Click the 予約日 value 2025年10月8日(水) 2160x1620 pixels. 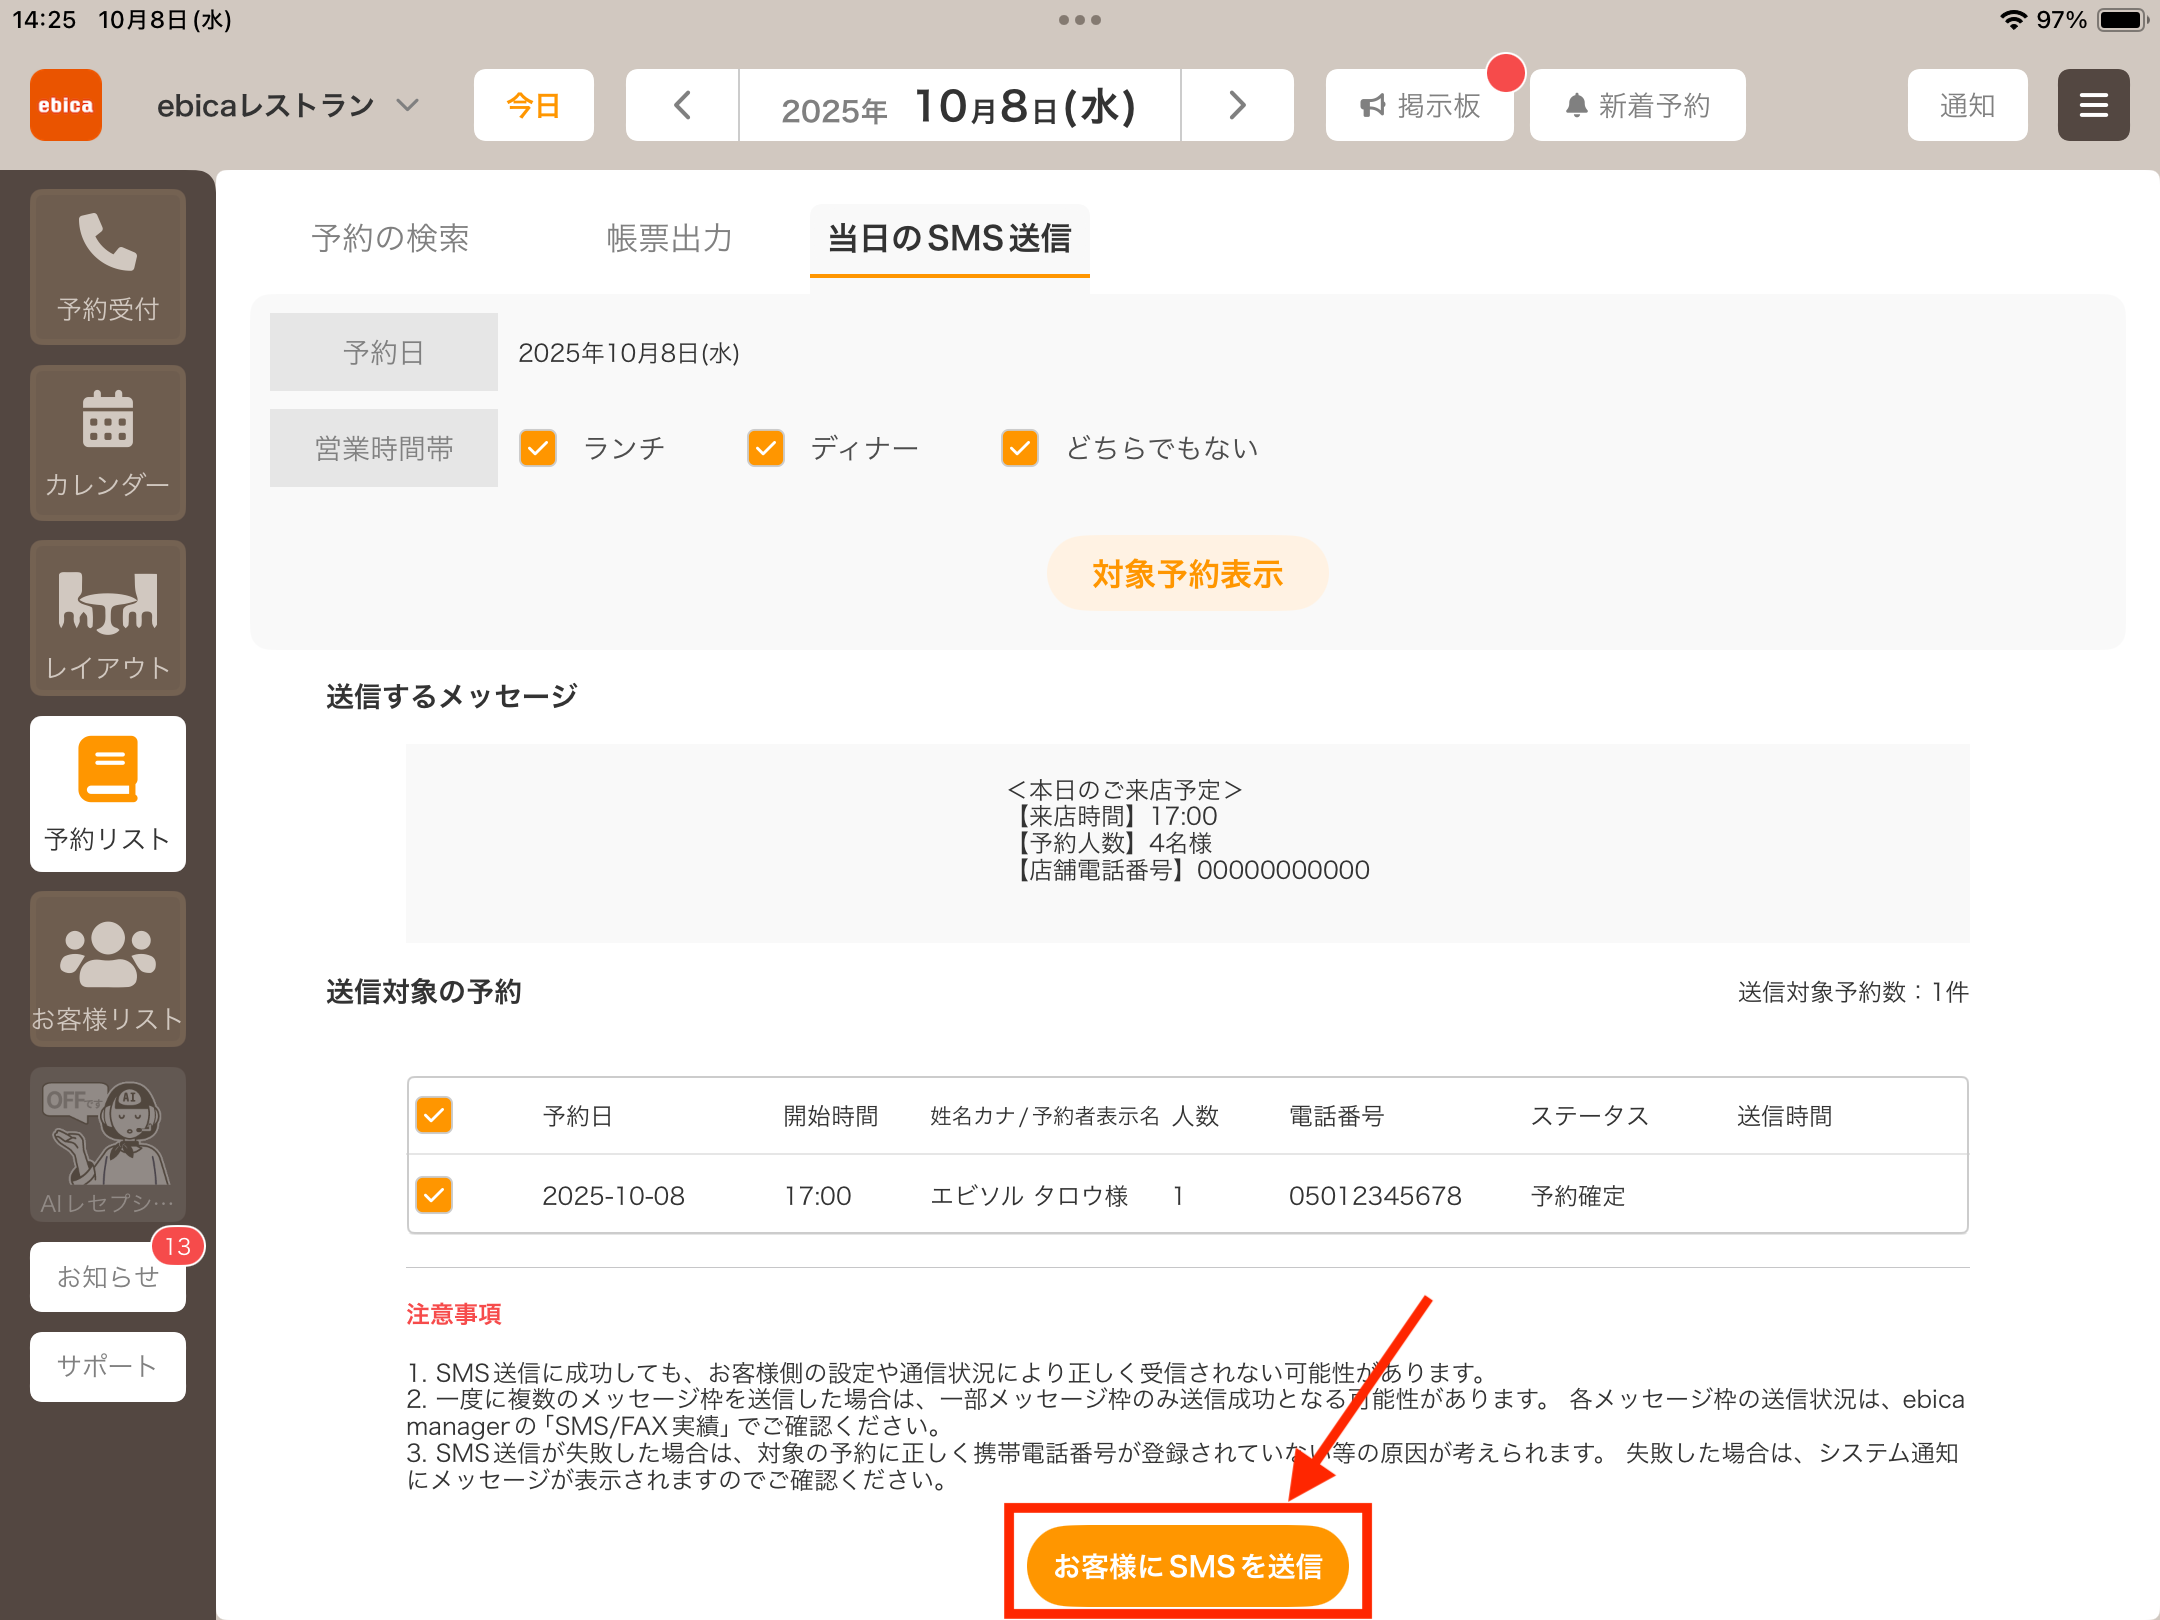point(629,353)
